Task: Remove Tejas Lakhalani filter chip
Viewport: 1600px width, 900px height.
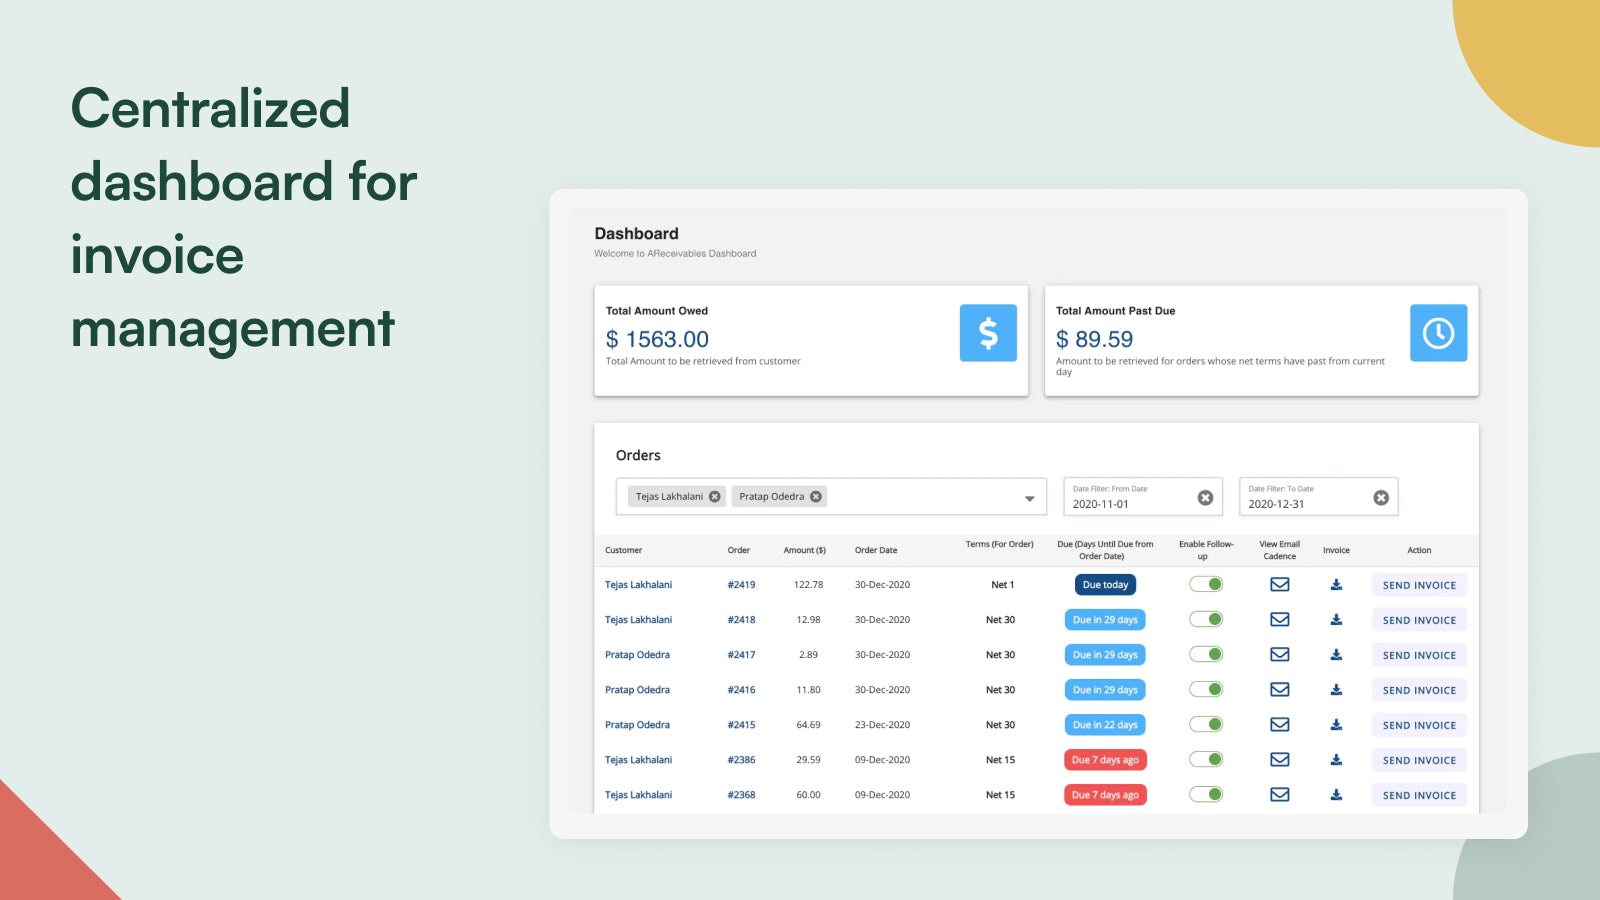Action: pyautogui.click(x=714, y=496)
